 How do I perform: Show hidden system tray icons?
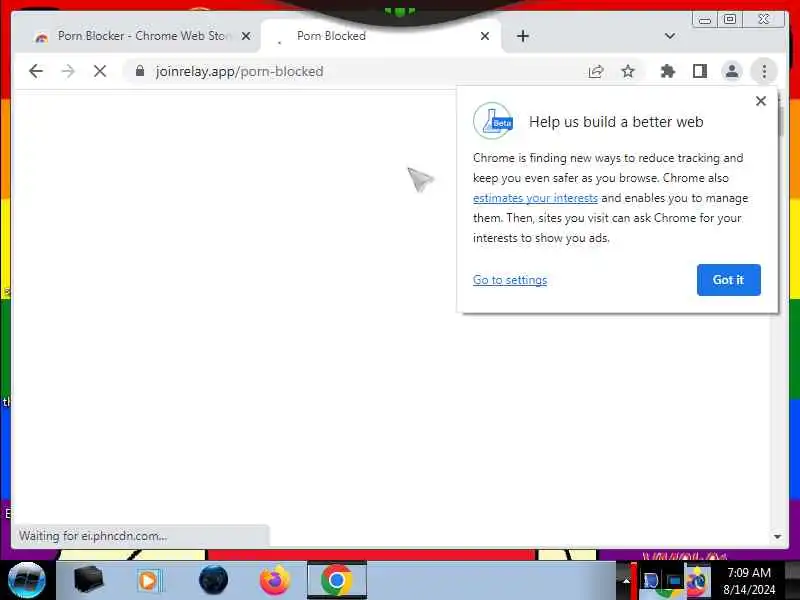[626, 581]
